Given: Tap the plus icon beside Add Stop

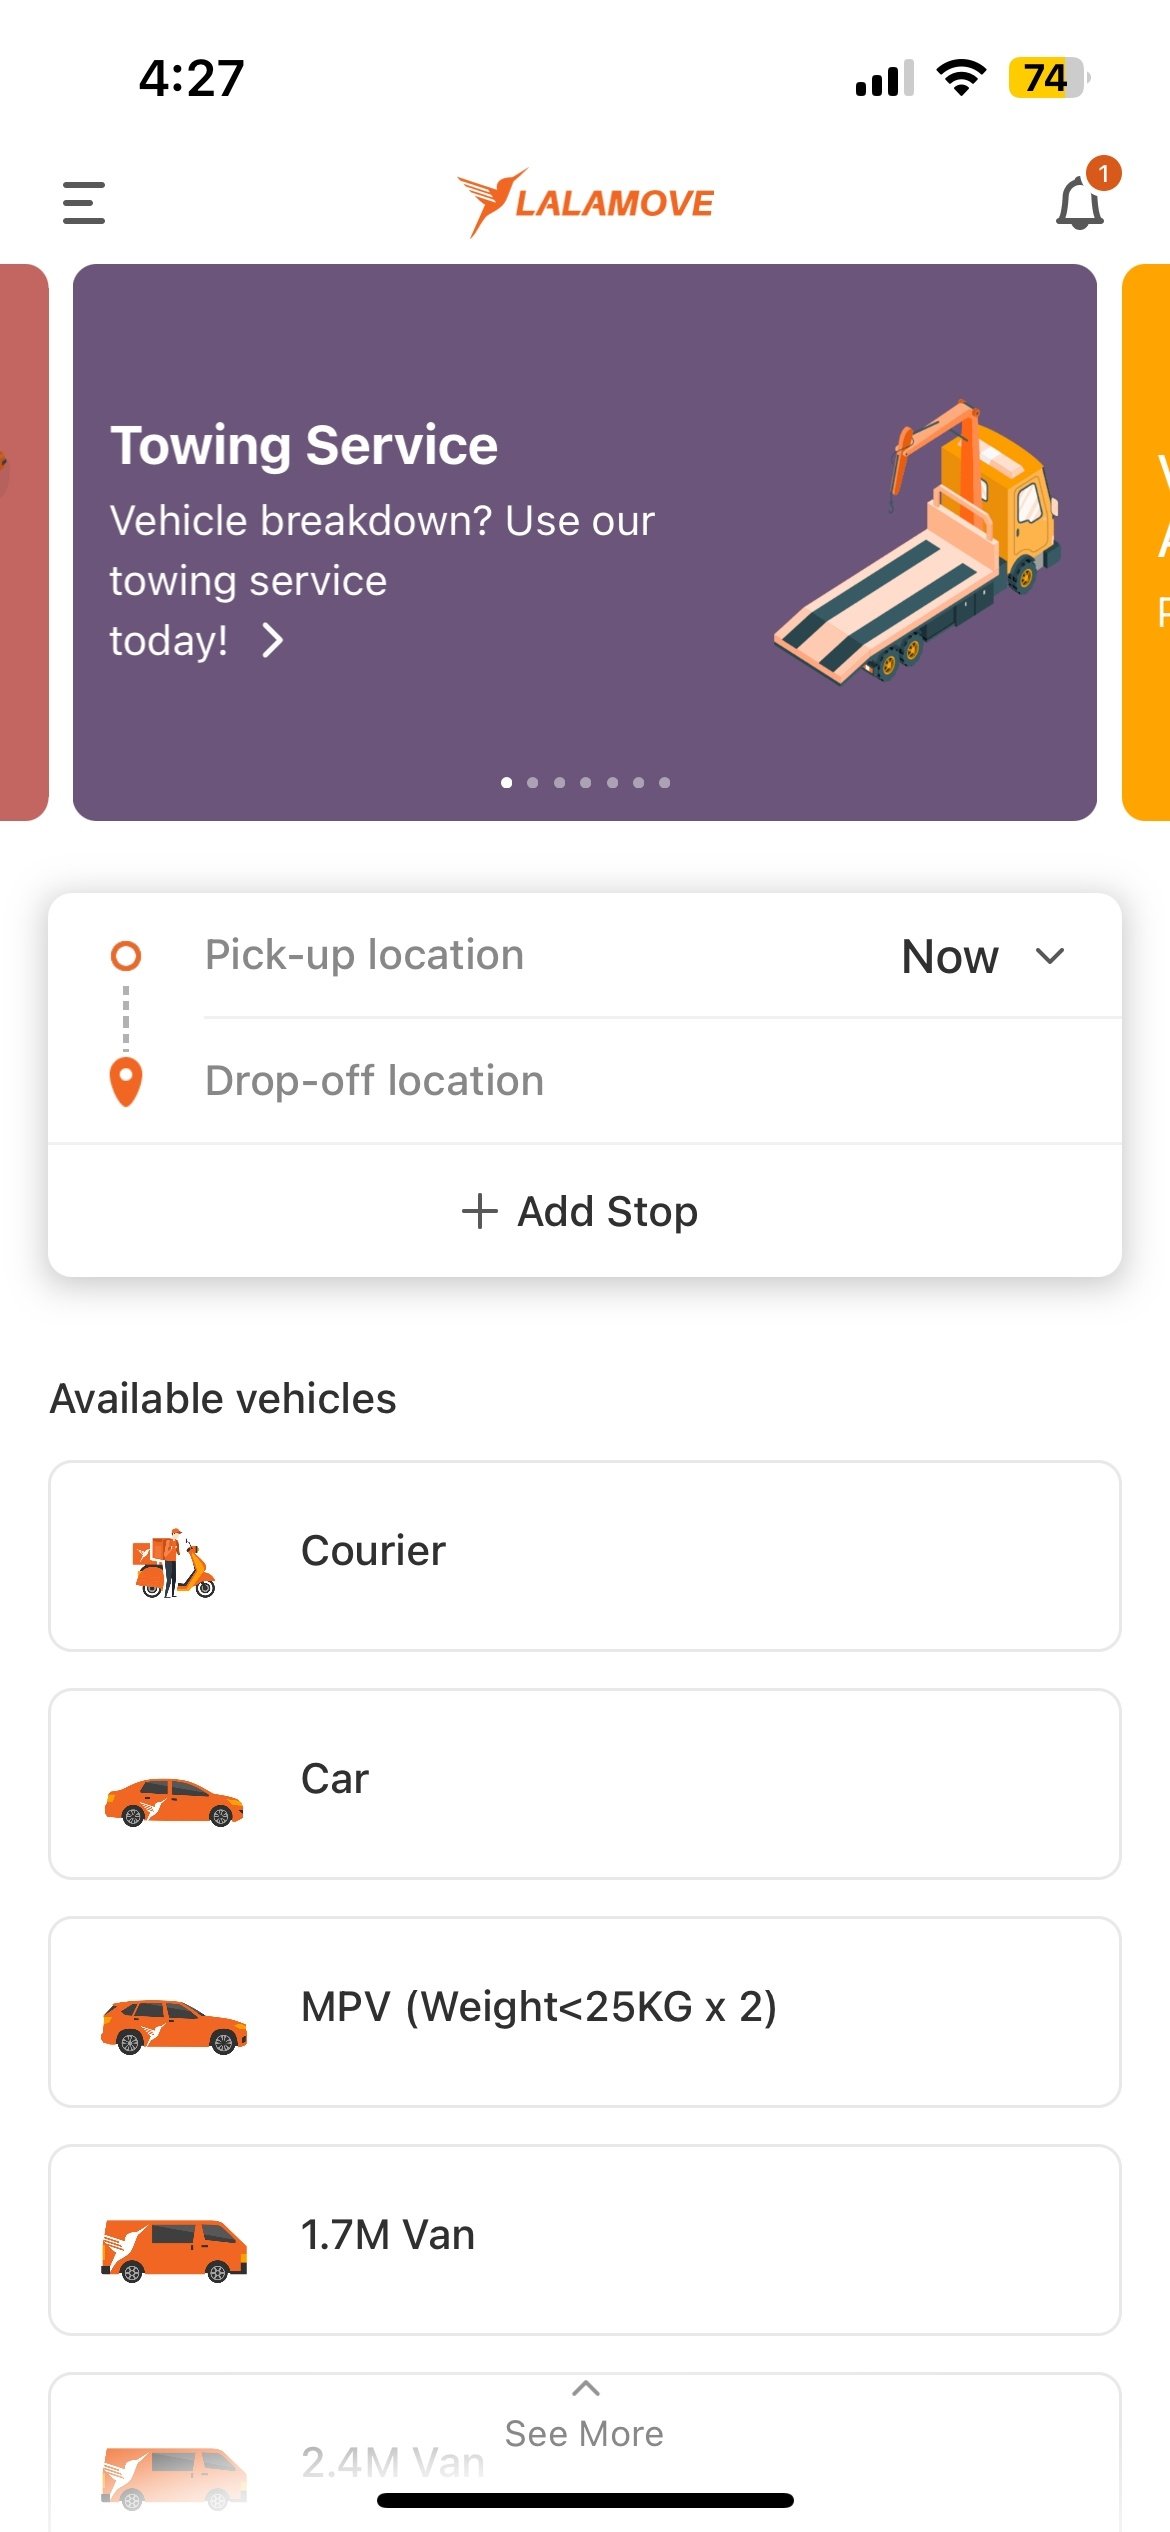Looking at the screenshot, I should (480, 1211).
